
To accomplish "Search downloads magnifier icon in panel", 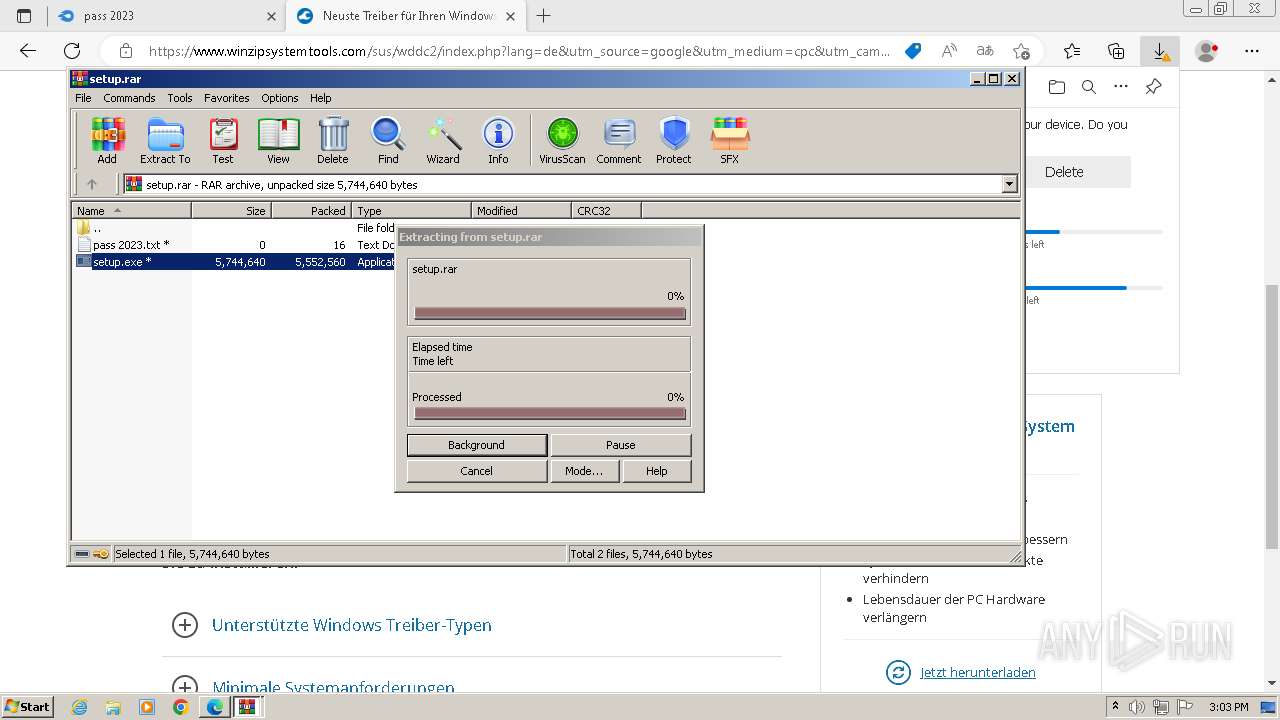I will point(1089,87).
